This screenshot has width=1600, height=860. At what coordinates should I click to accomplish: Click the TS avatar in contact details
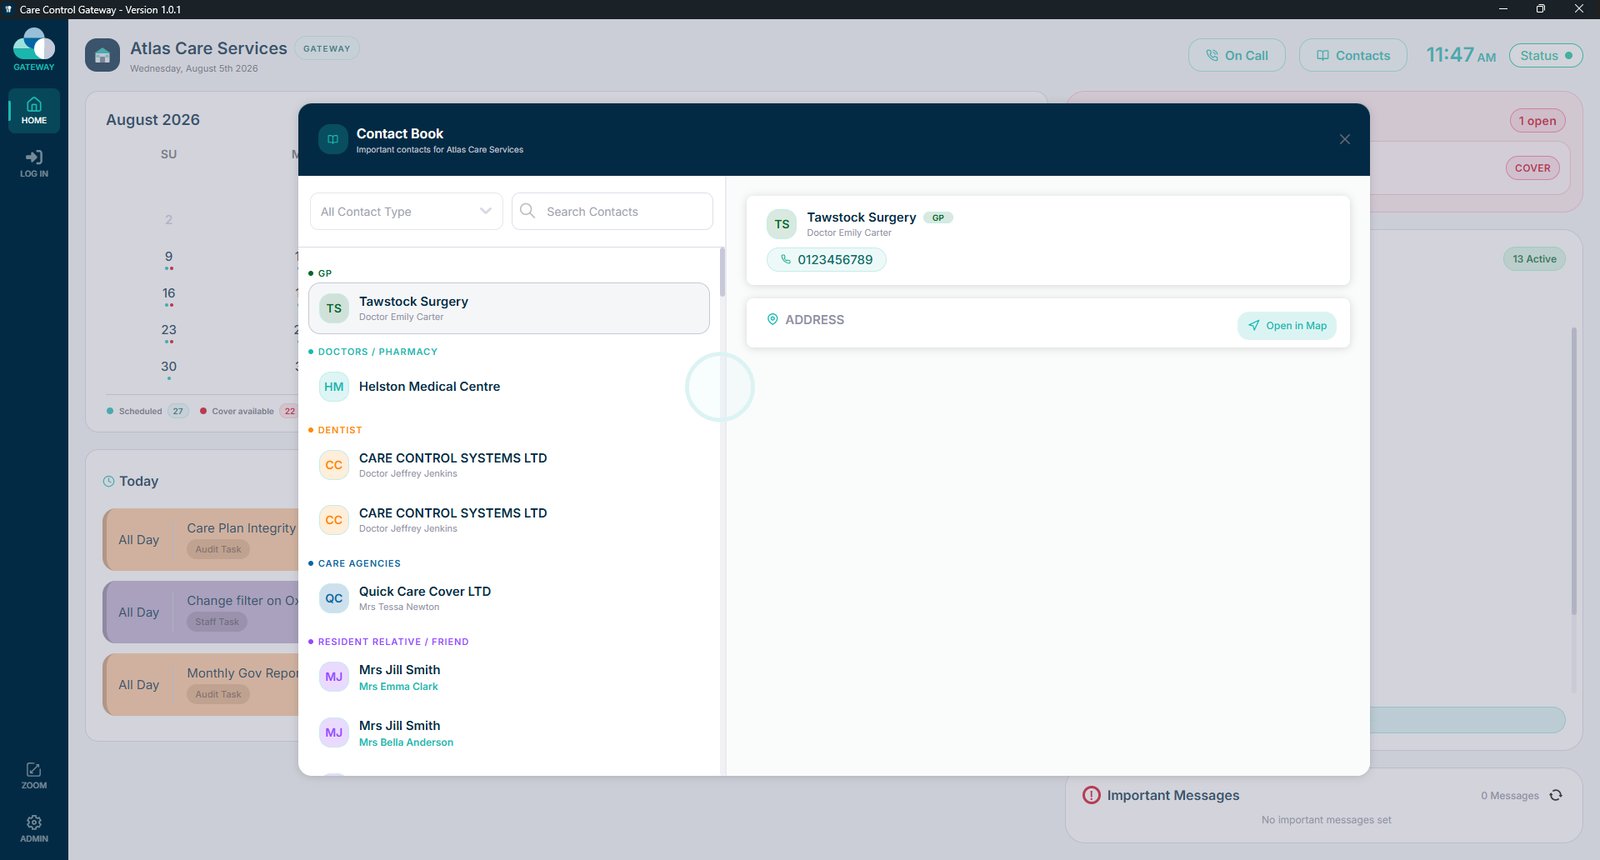[x=782, y=224]
